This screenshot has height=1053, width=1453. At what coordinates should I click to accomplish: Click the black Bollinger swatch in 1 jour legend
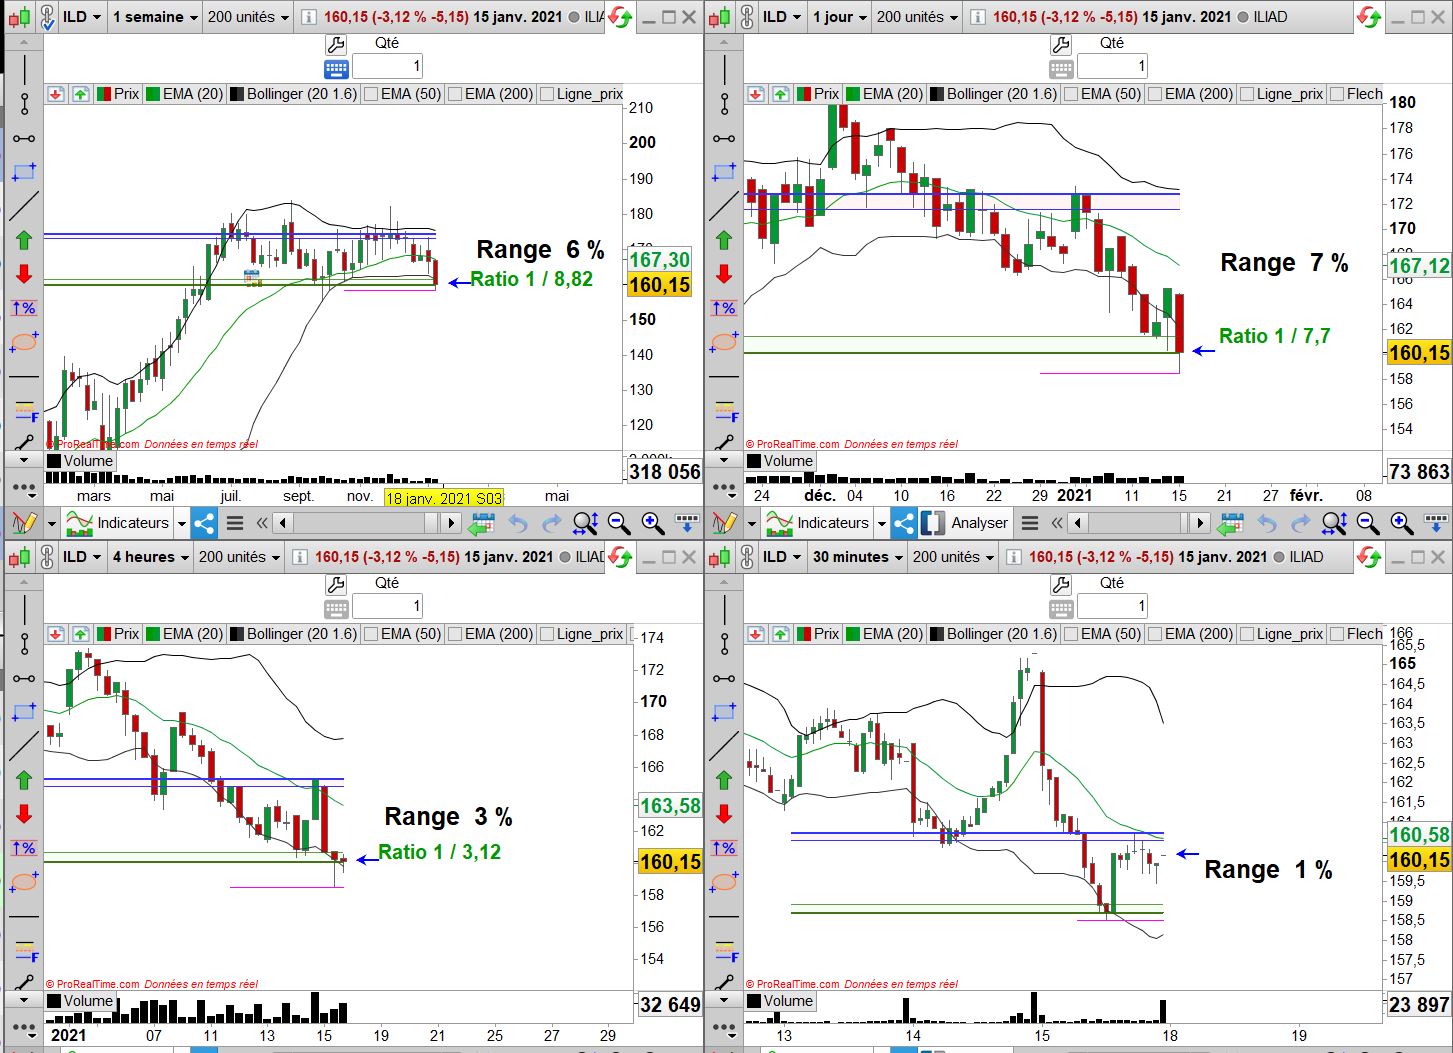coord(937,94)
